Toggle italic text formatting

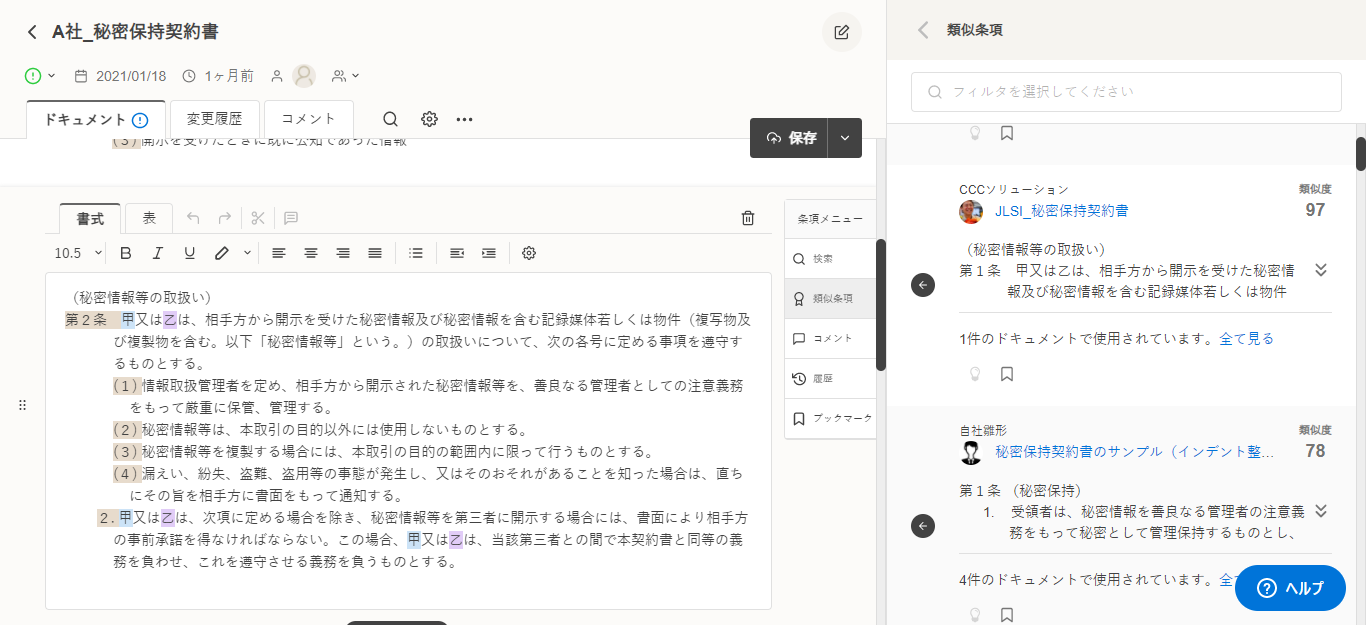[158, 253]
